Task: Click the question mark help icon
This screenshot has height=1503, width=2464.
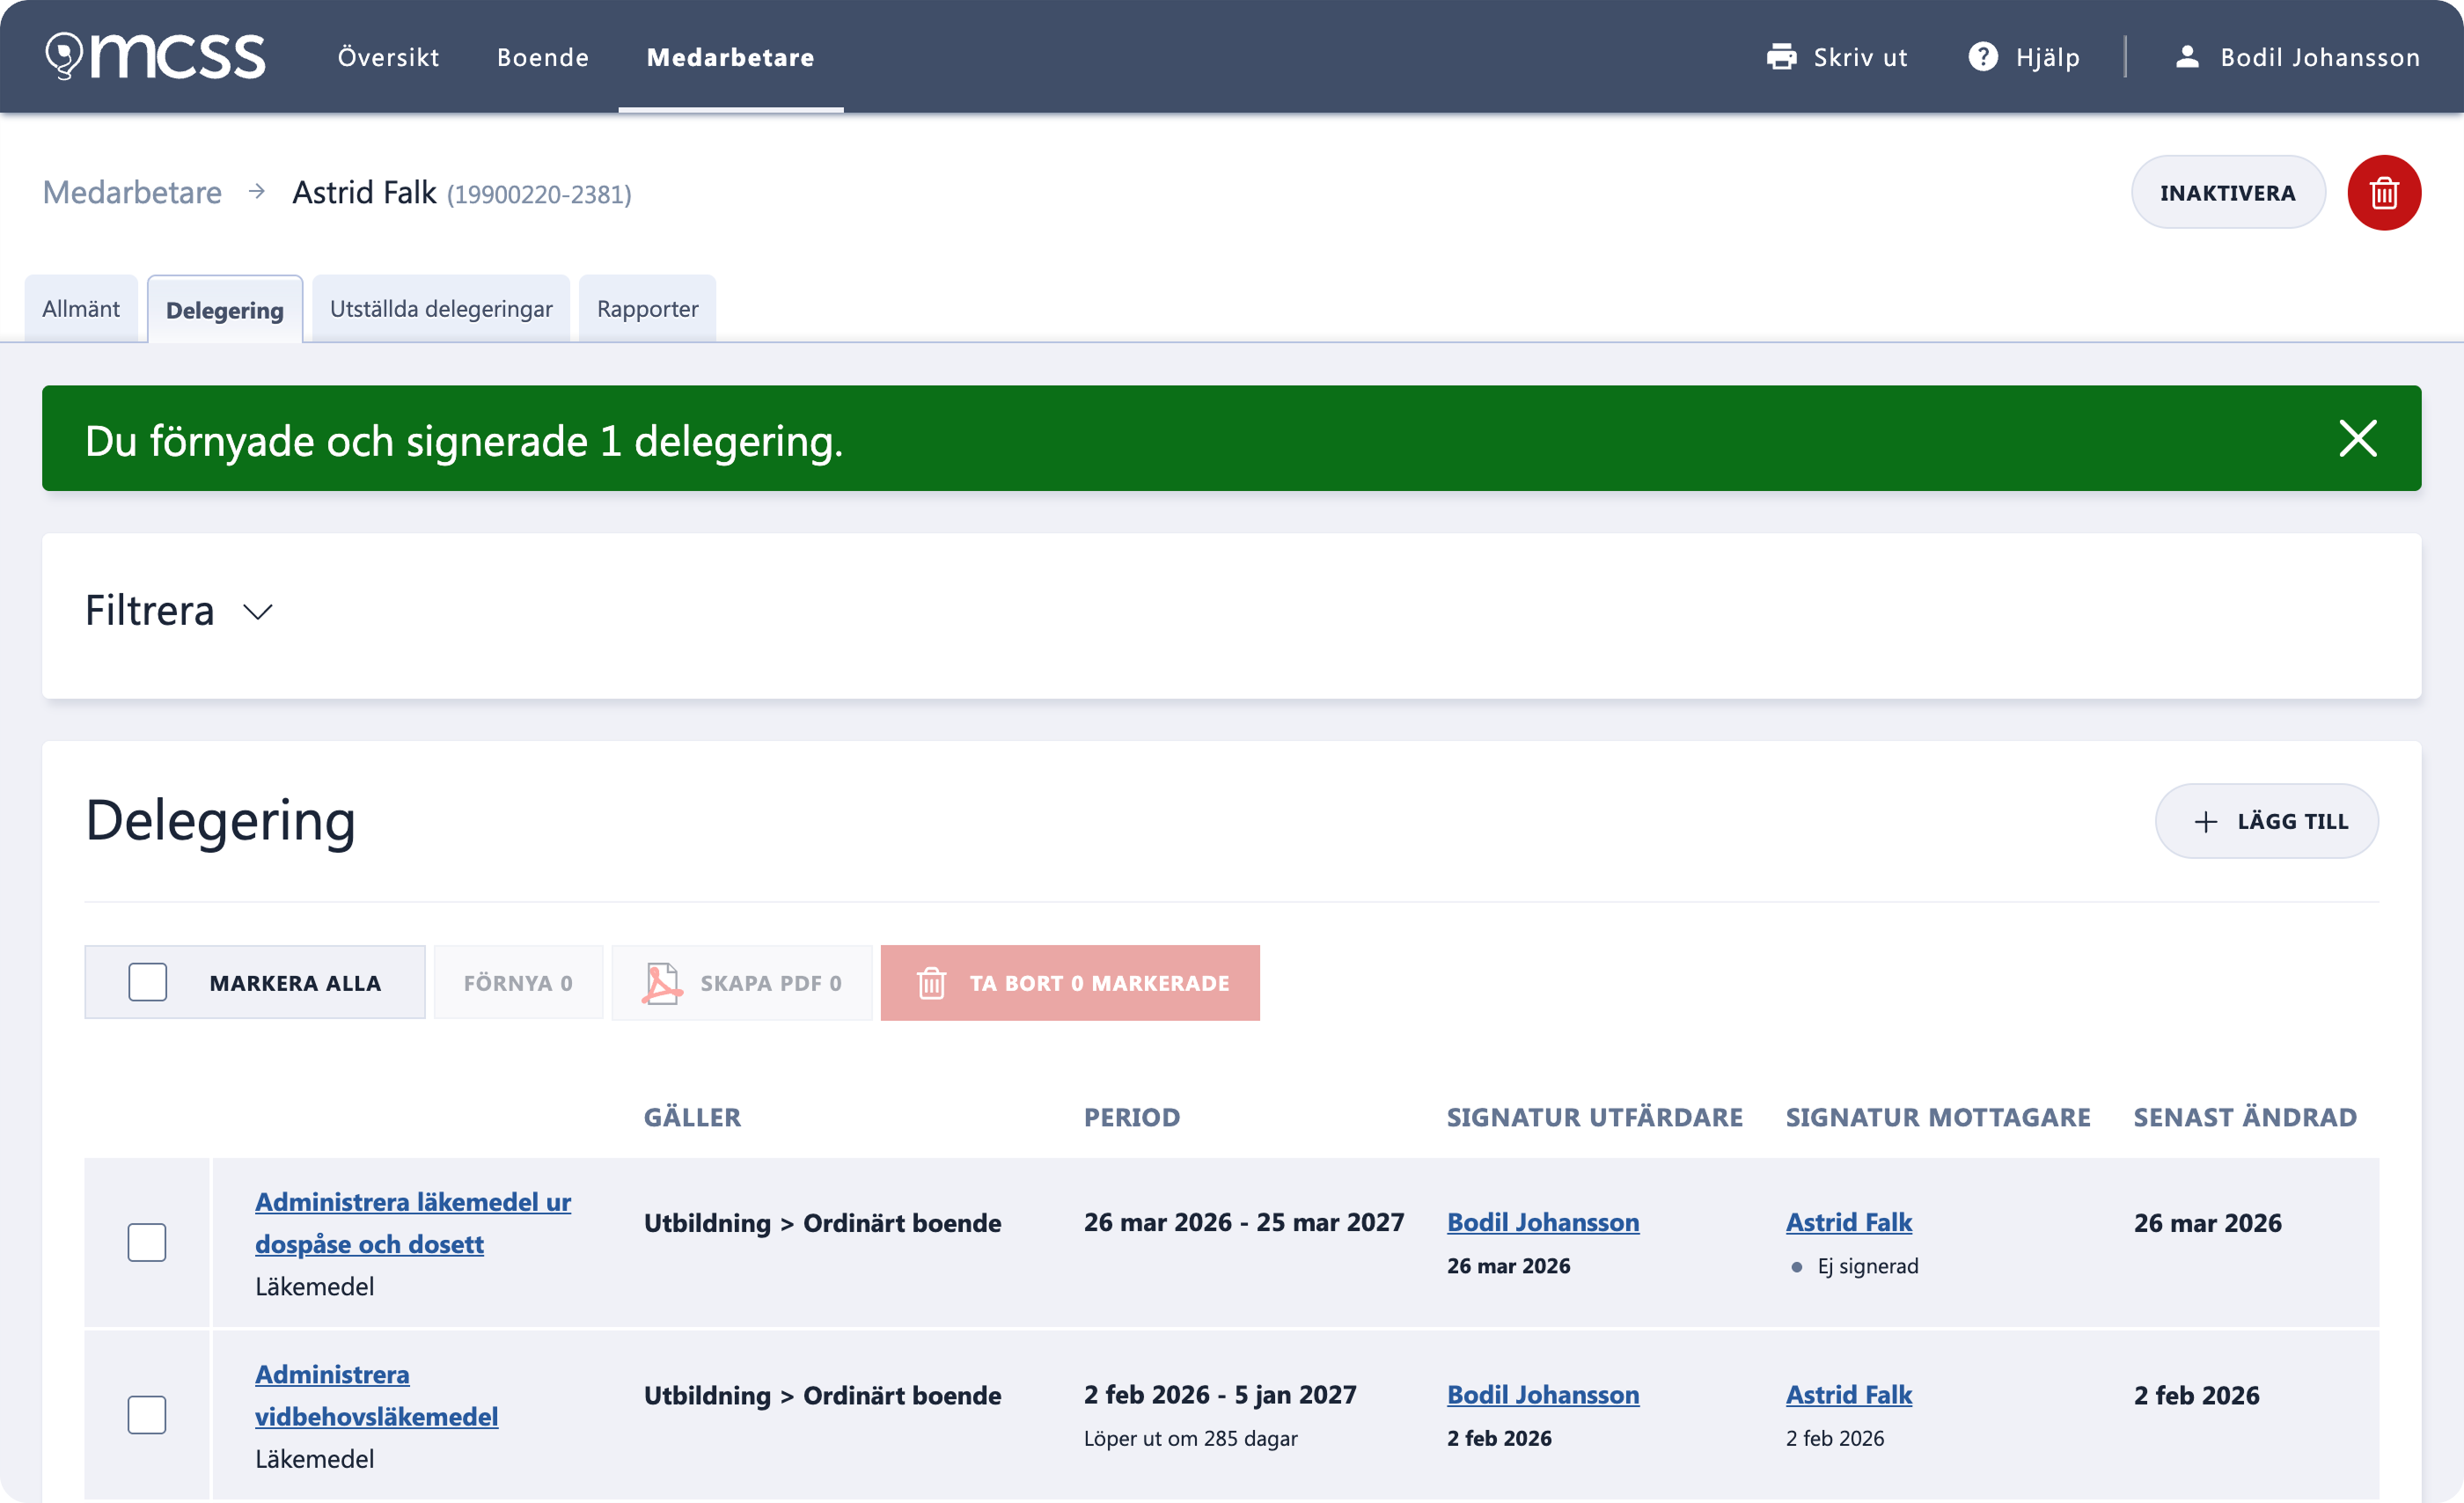Action: point(1982,57)
